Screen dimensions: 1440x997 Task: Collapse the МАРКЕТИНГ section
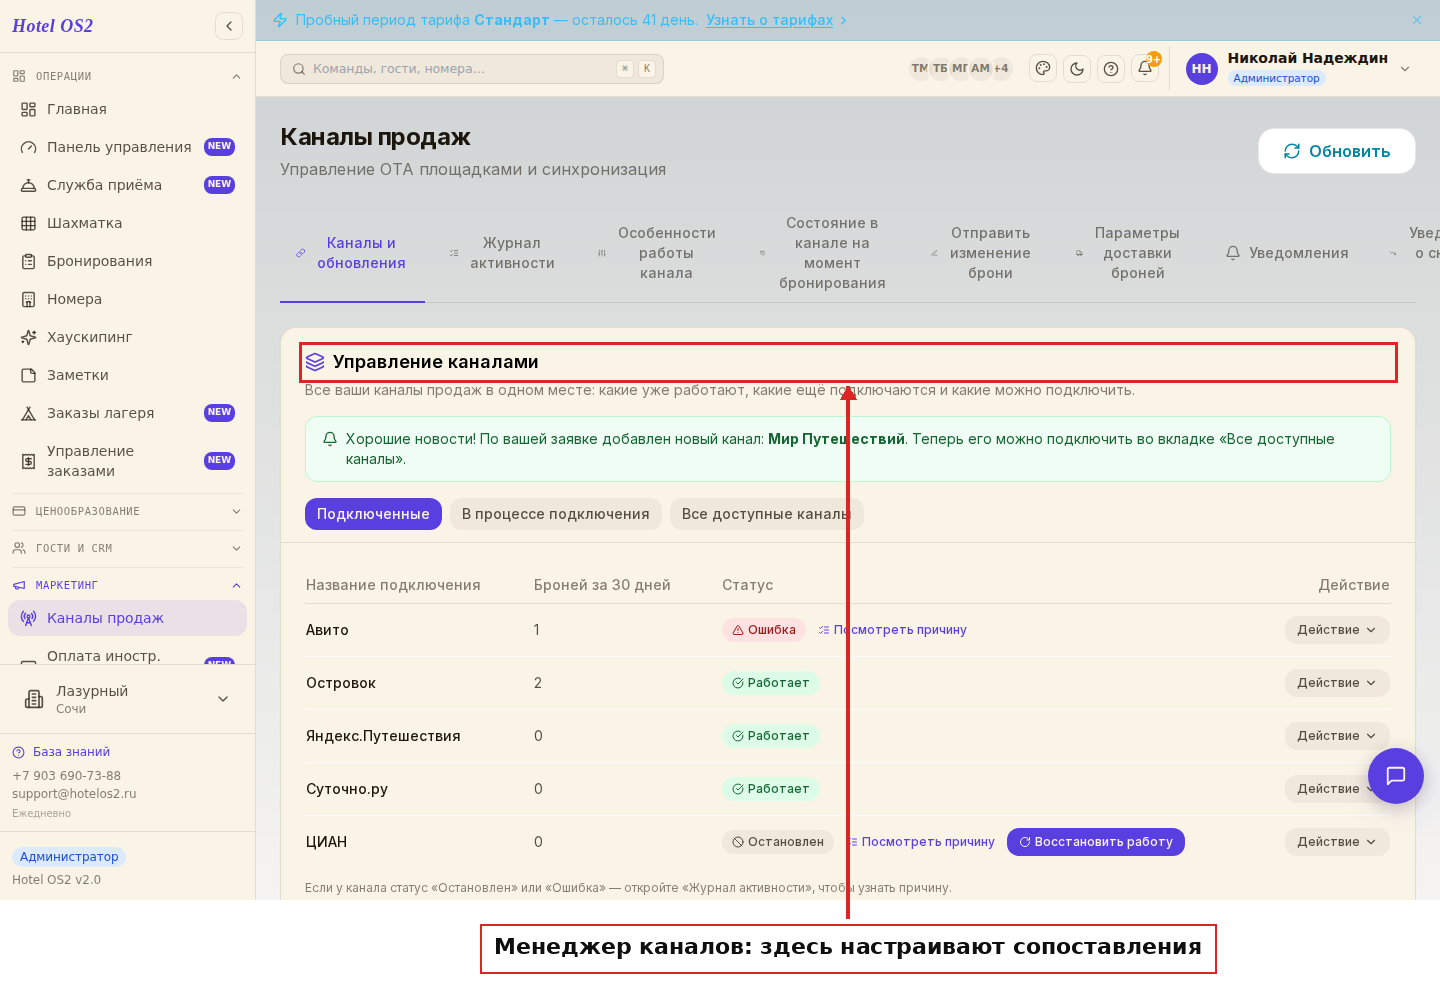tap(127, 585)
